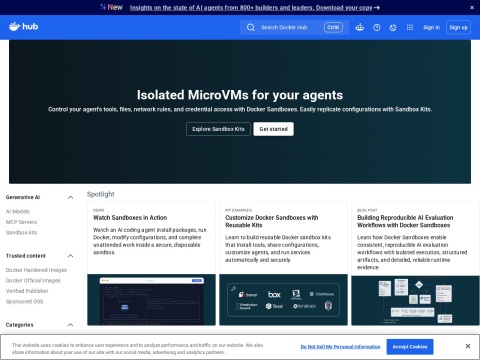Collapse the Trusted content section
The width and height of the screenshot is (480, 360).
[70, 256]
